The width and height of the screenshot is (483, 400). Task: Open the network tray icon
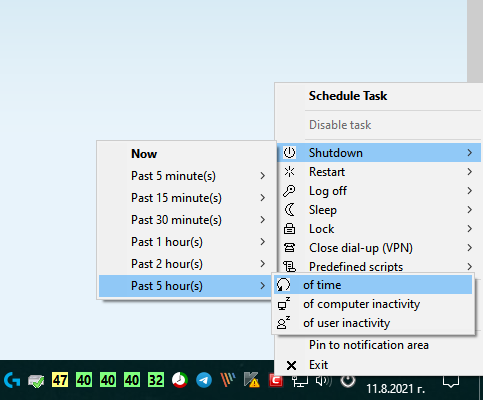click(x=299, y=380)
